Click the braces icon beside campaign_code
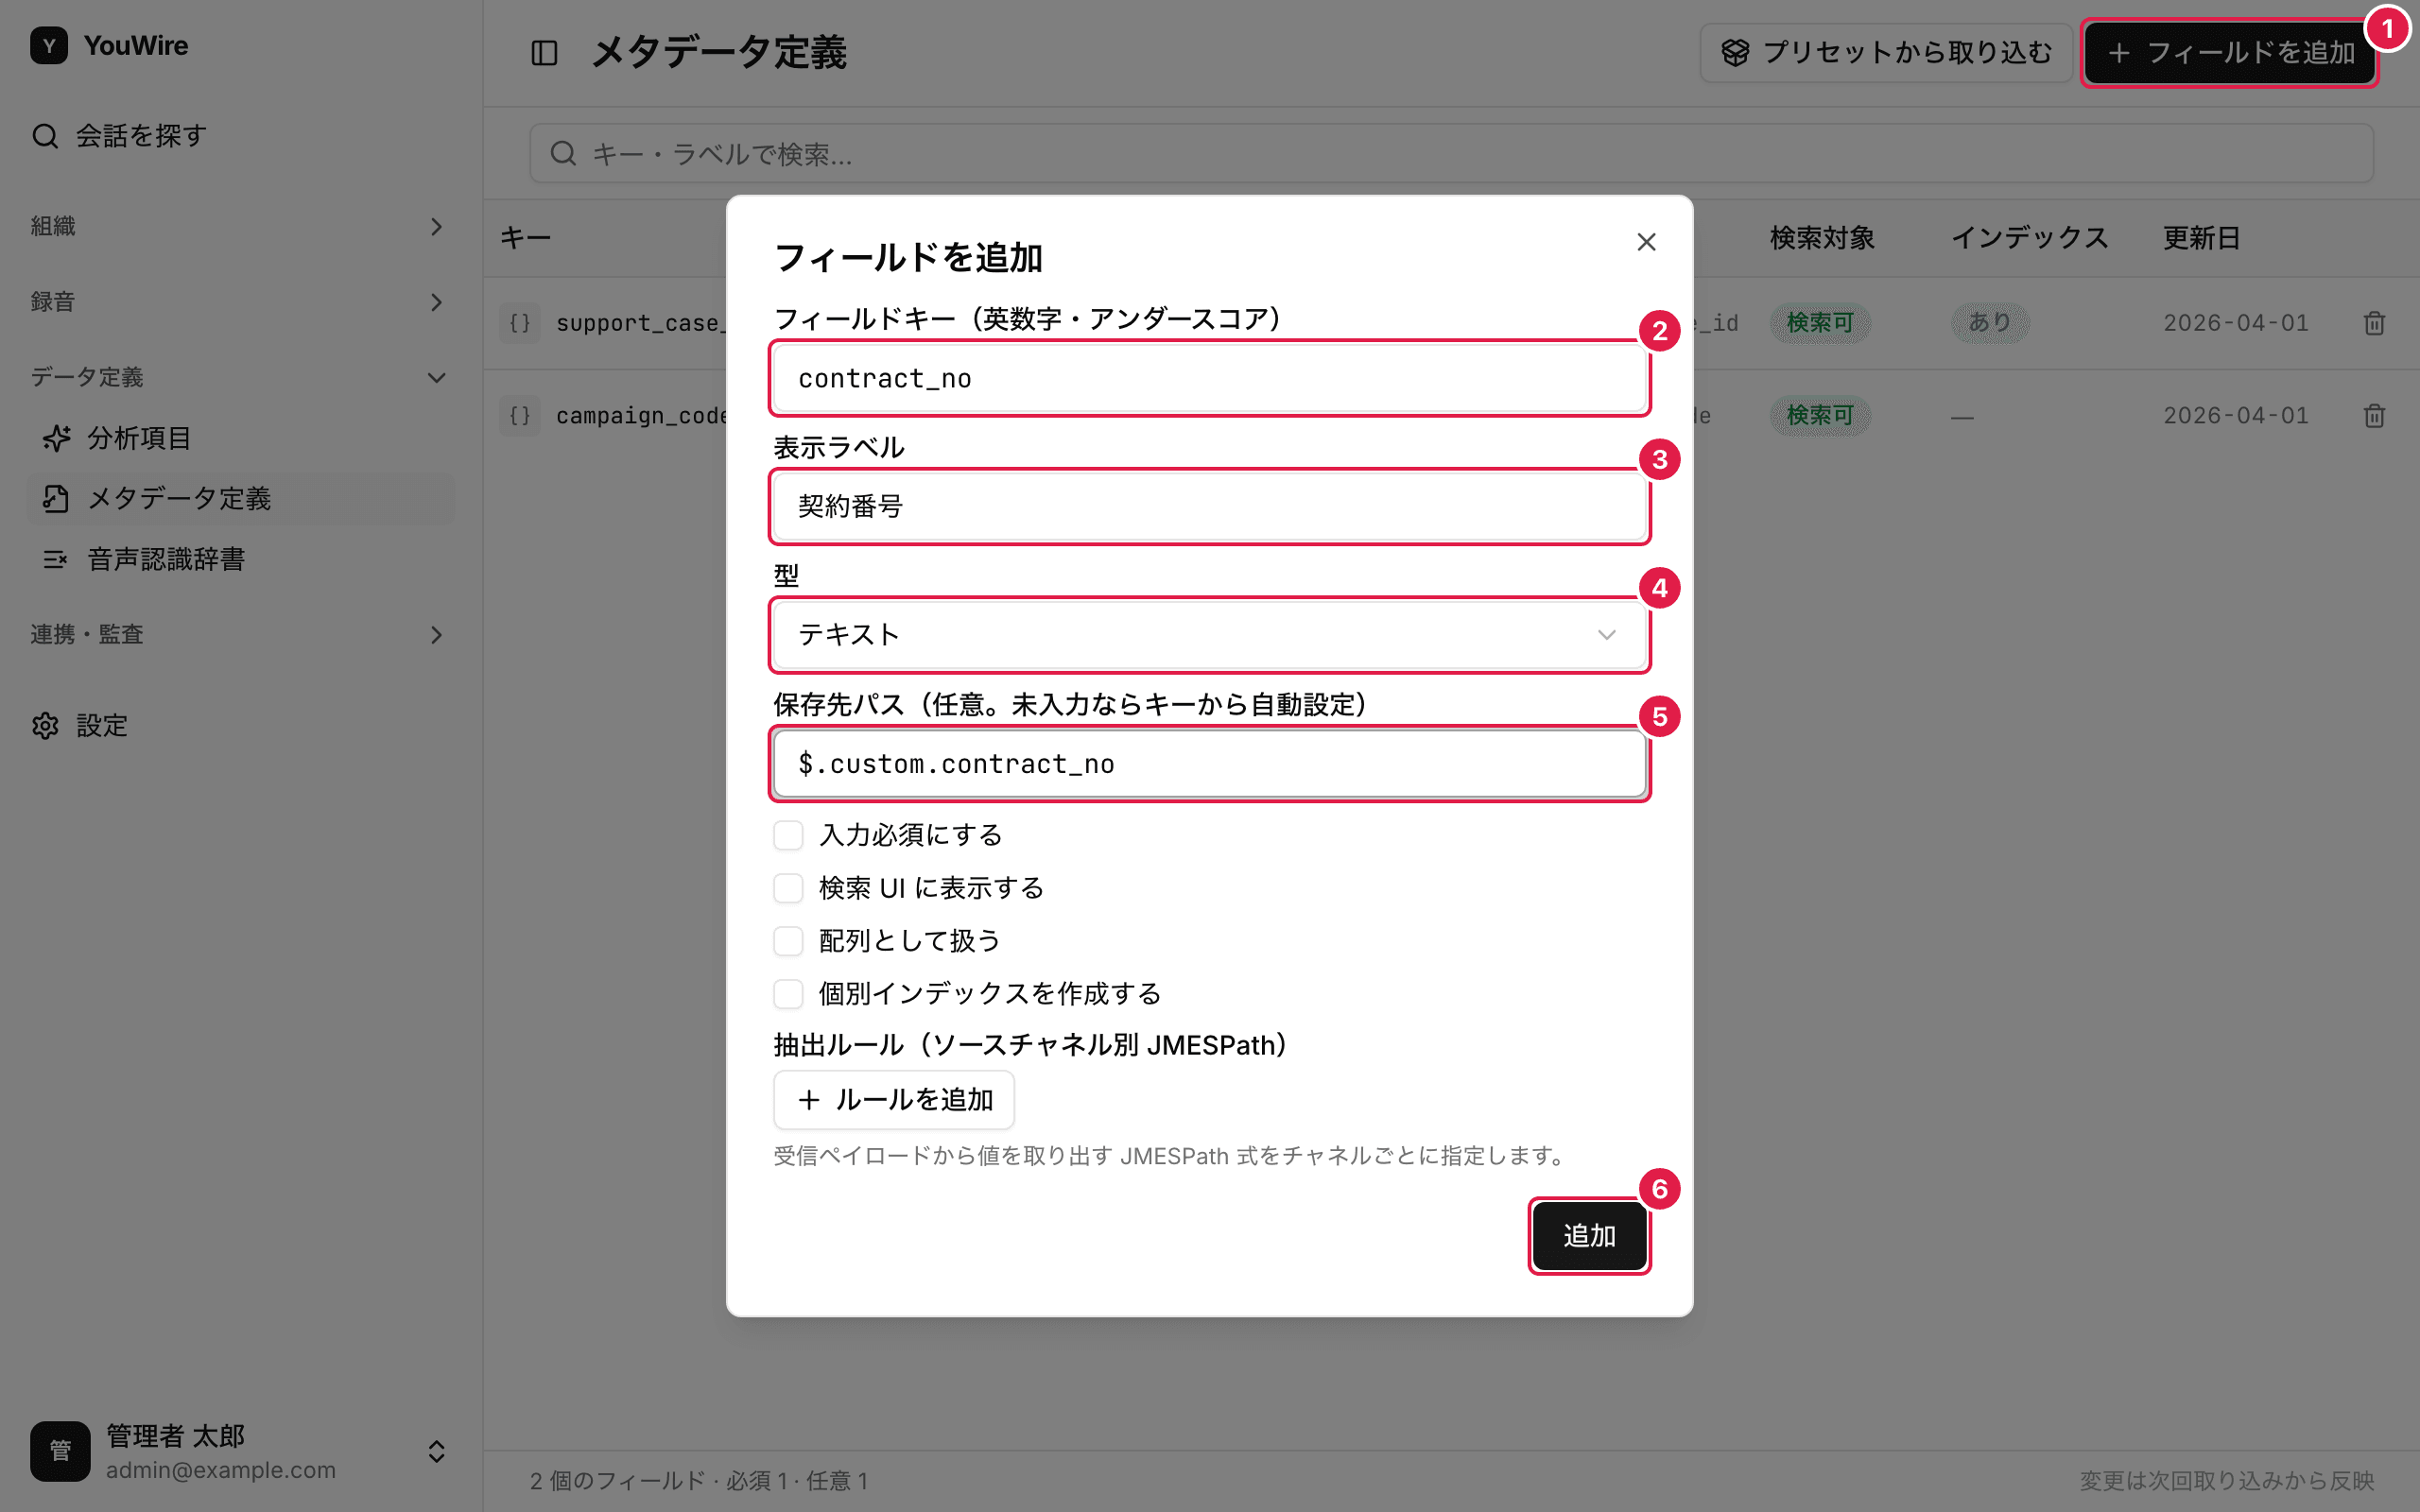Viewport: 2420px width, 1512px height. click(x=520, y=415)
